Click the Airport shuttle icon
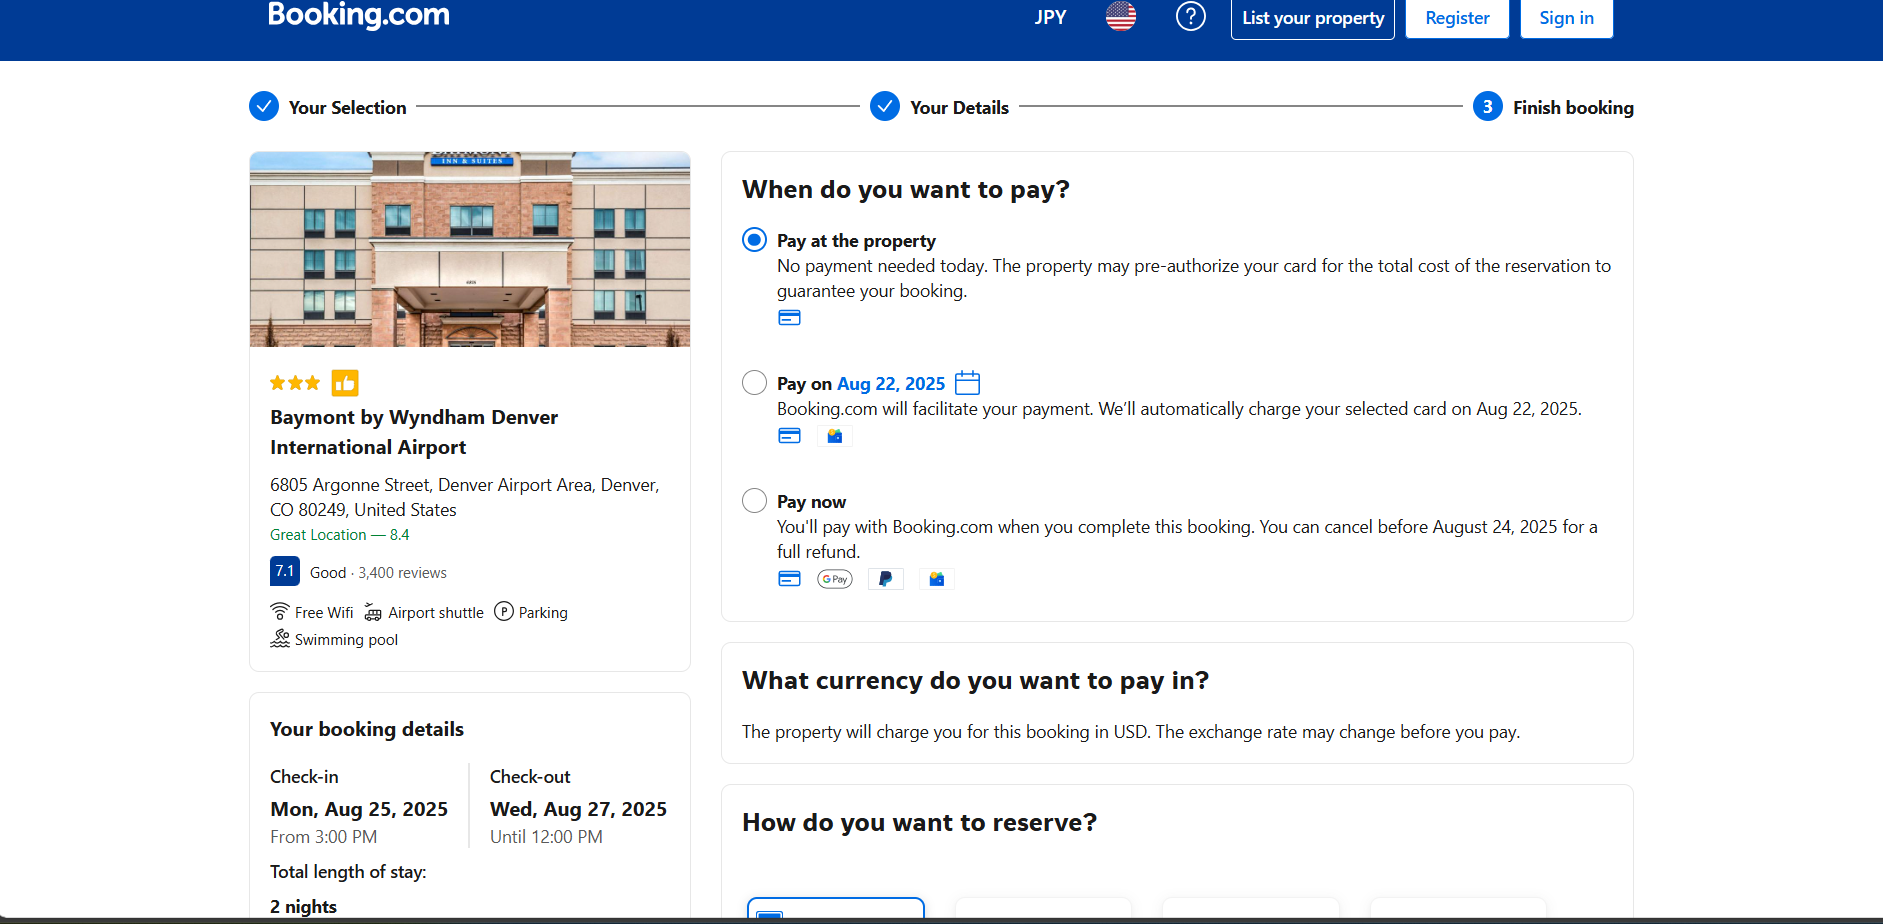The image size is (1883, 924). [373, 612]
